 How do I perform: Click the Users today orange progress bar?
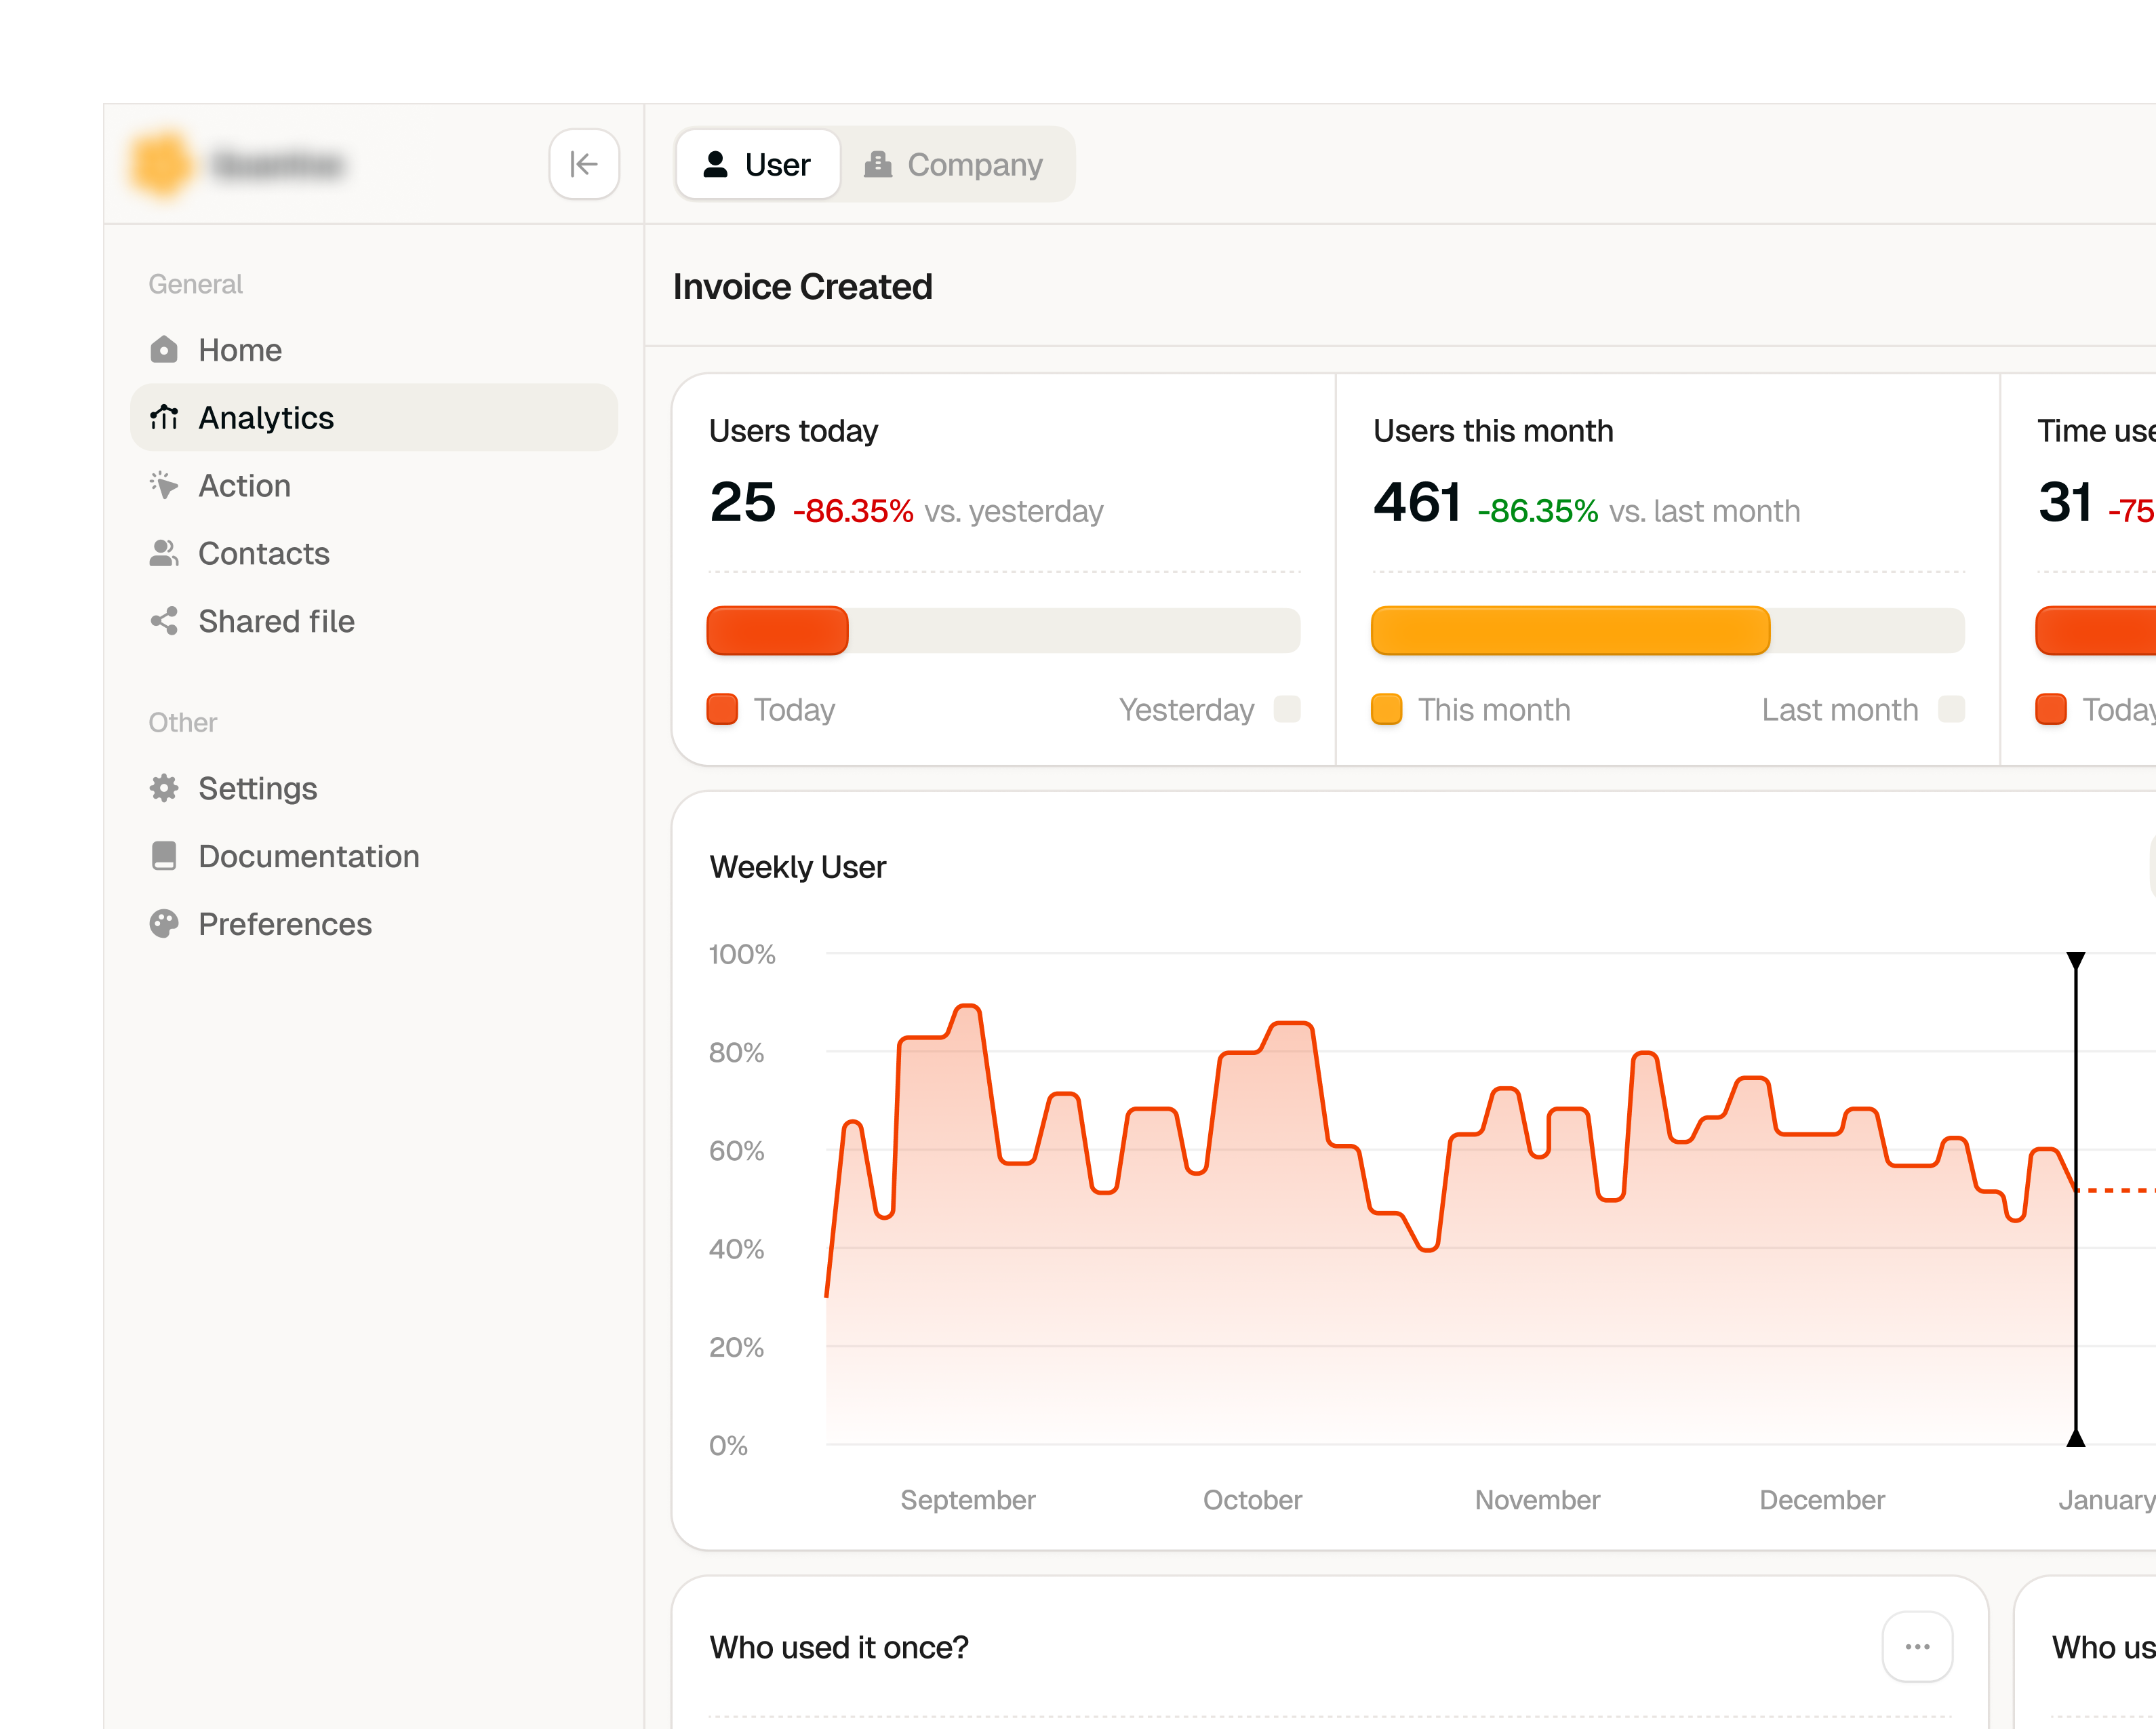coord(777,630)
